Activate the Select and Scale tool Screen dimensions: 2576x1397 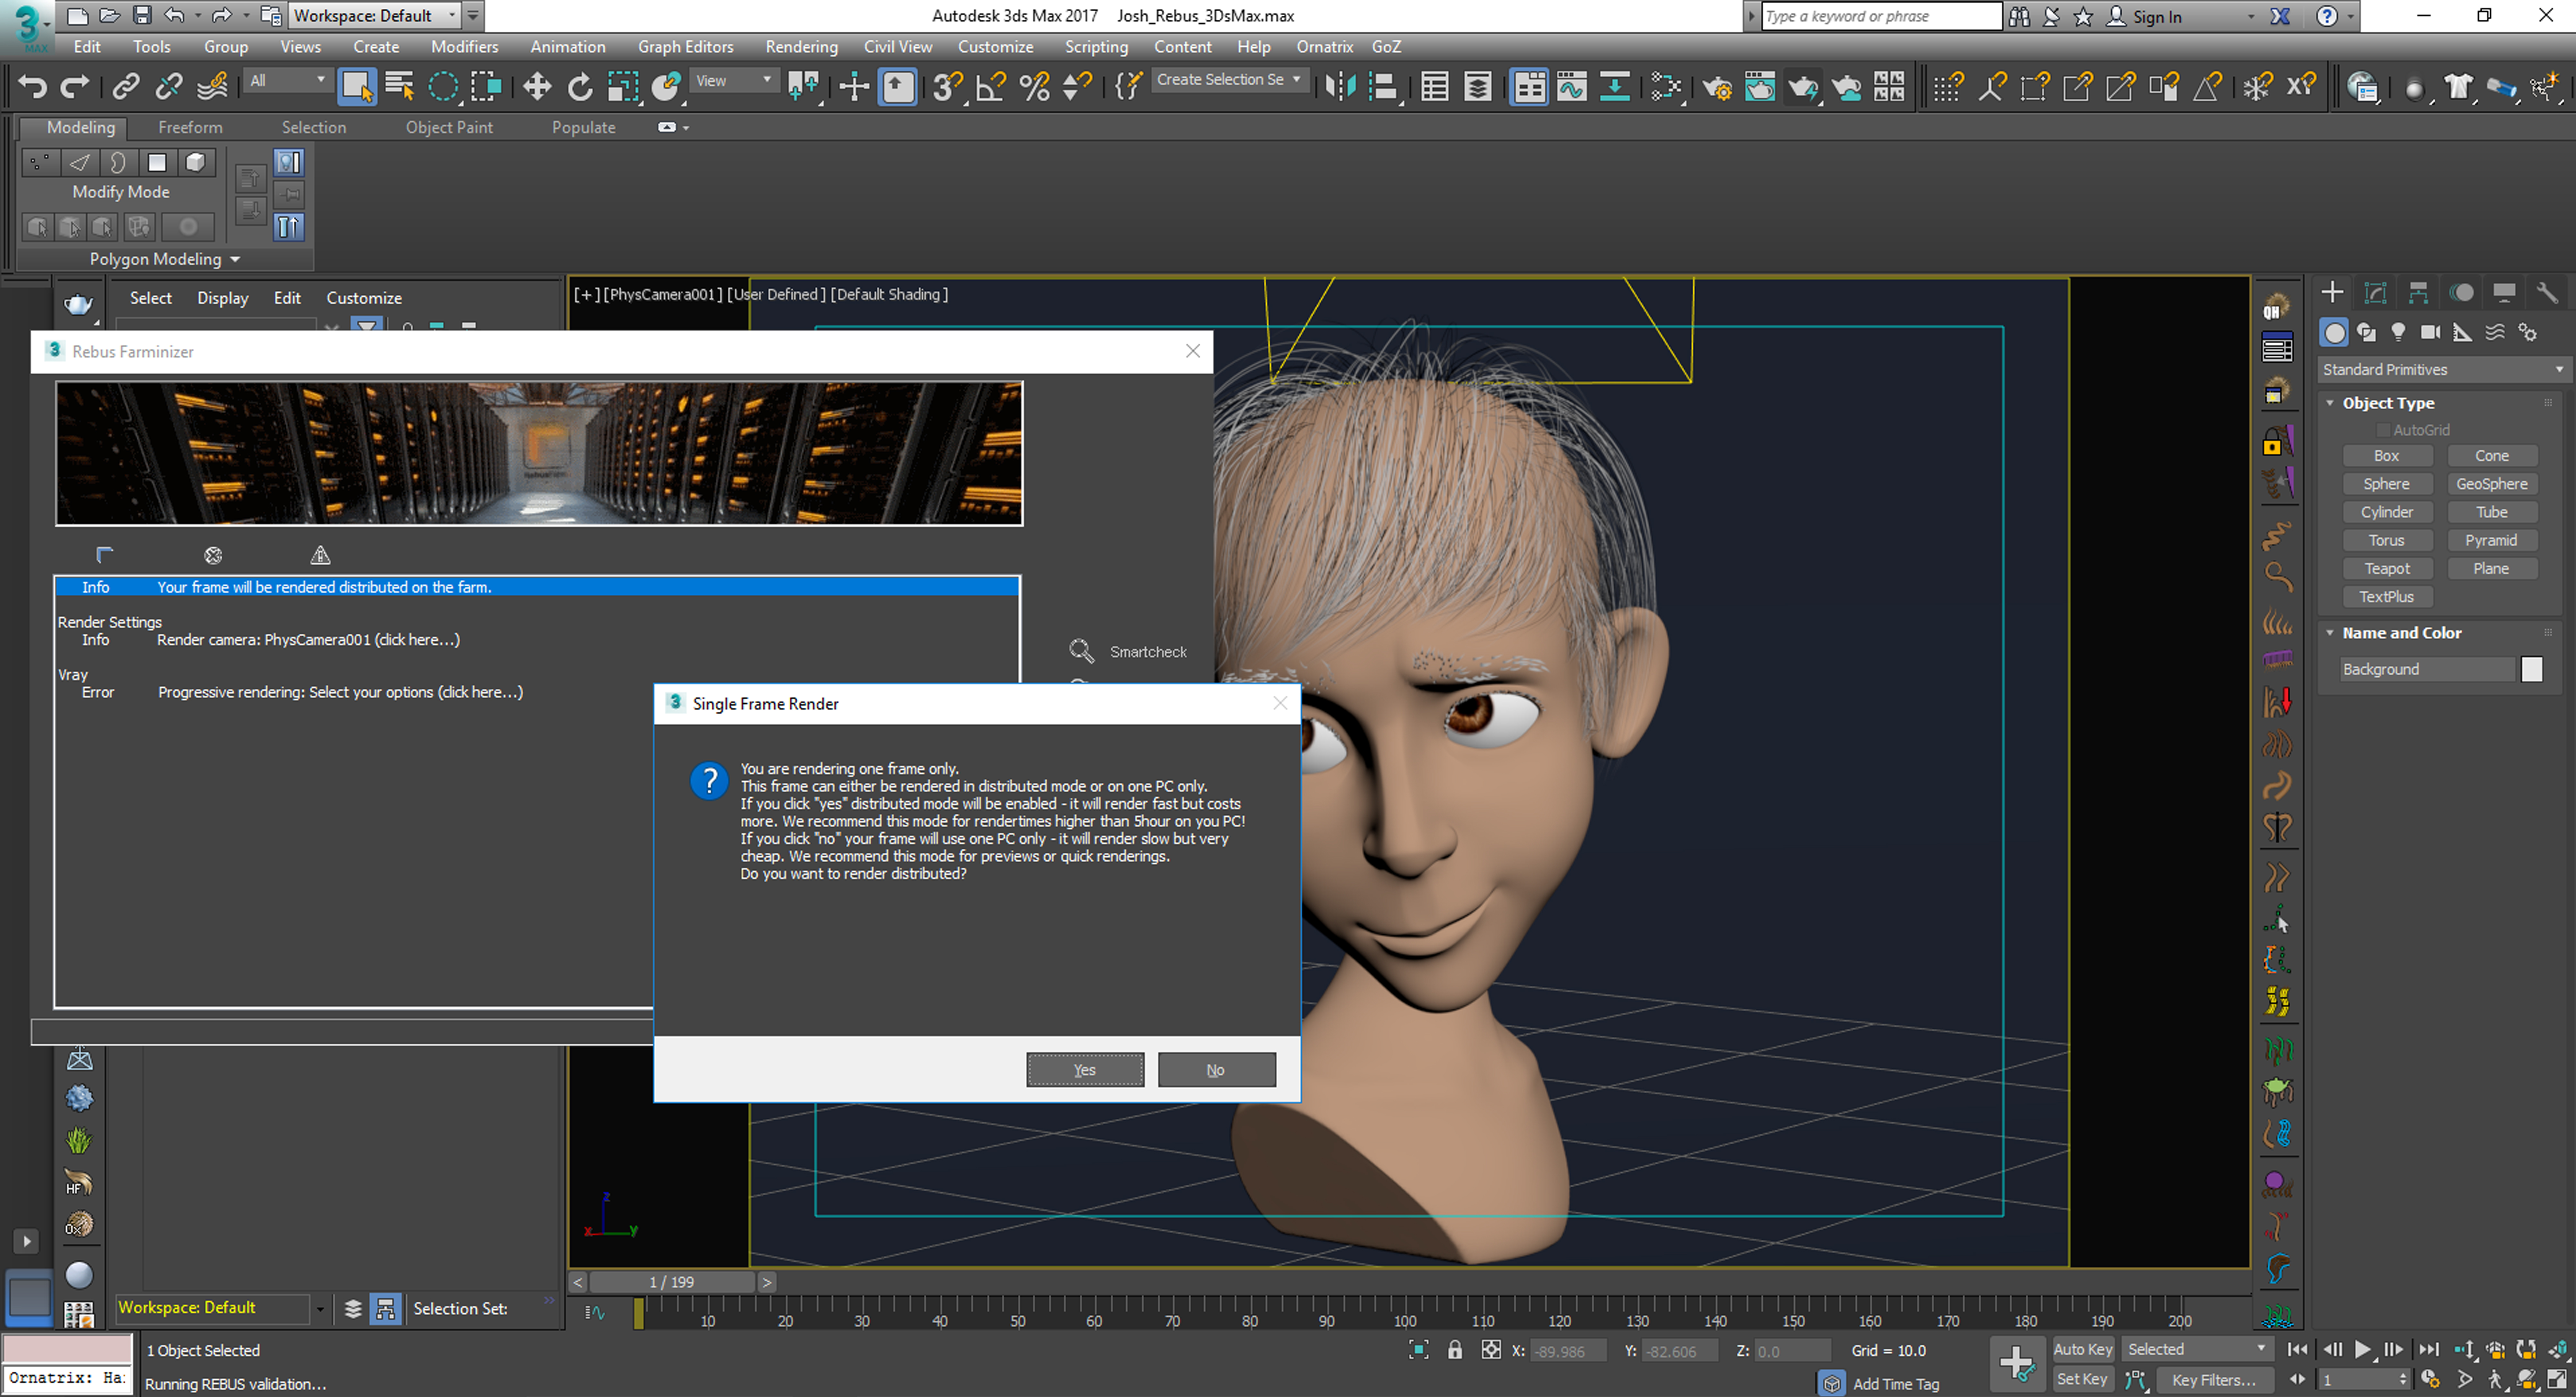[x=623, y=87]
